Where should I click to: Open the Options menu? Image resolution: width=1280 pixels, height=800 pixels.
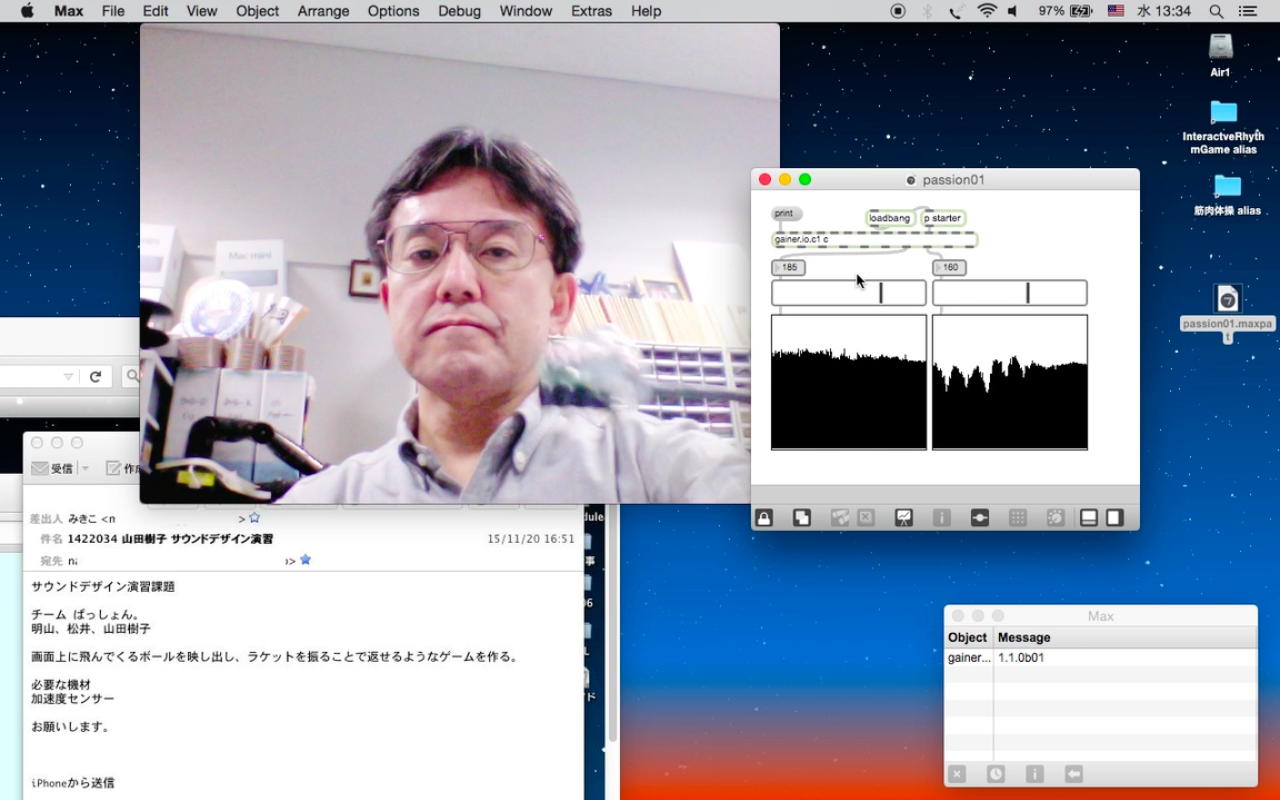393,11
